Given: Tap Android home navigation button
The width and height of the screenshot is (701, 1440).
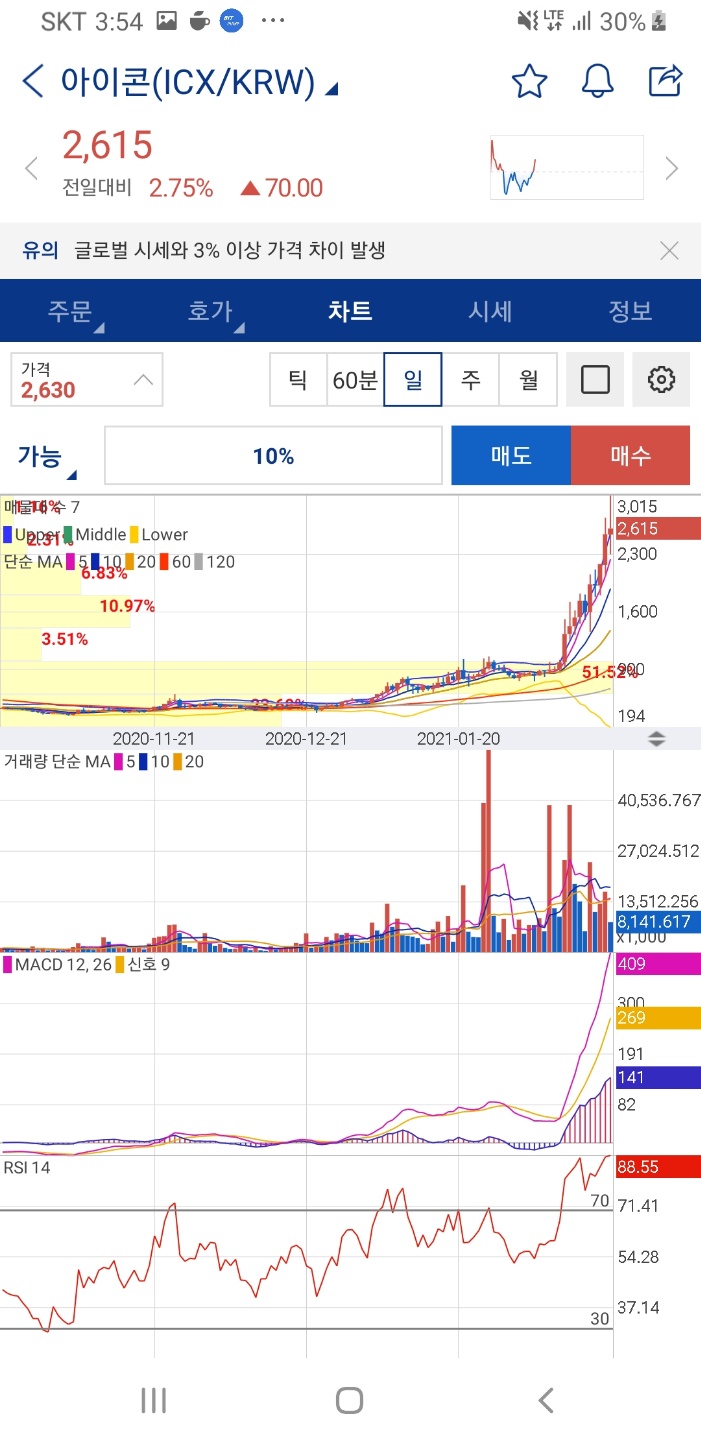Looking at the screenshot, I should (349, 1400).
